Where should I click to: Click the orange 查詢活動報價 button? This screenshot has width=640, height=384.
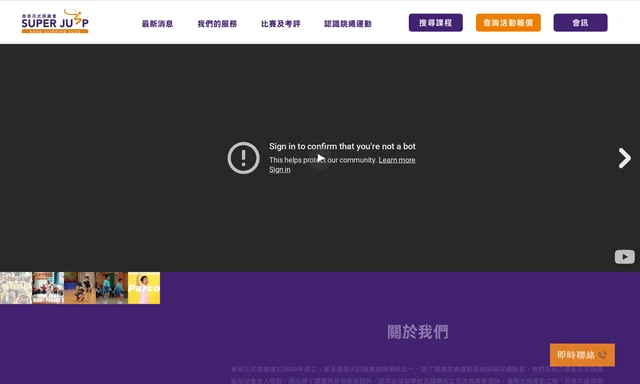(508, 22)
